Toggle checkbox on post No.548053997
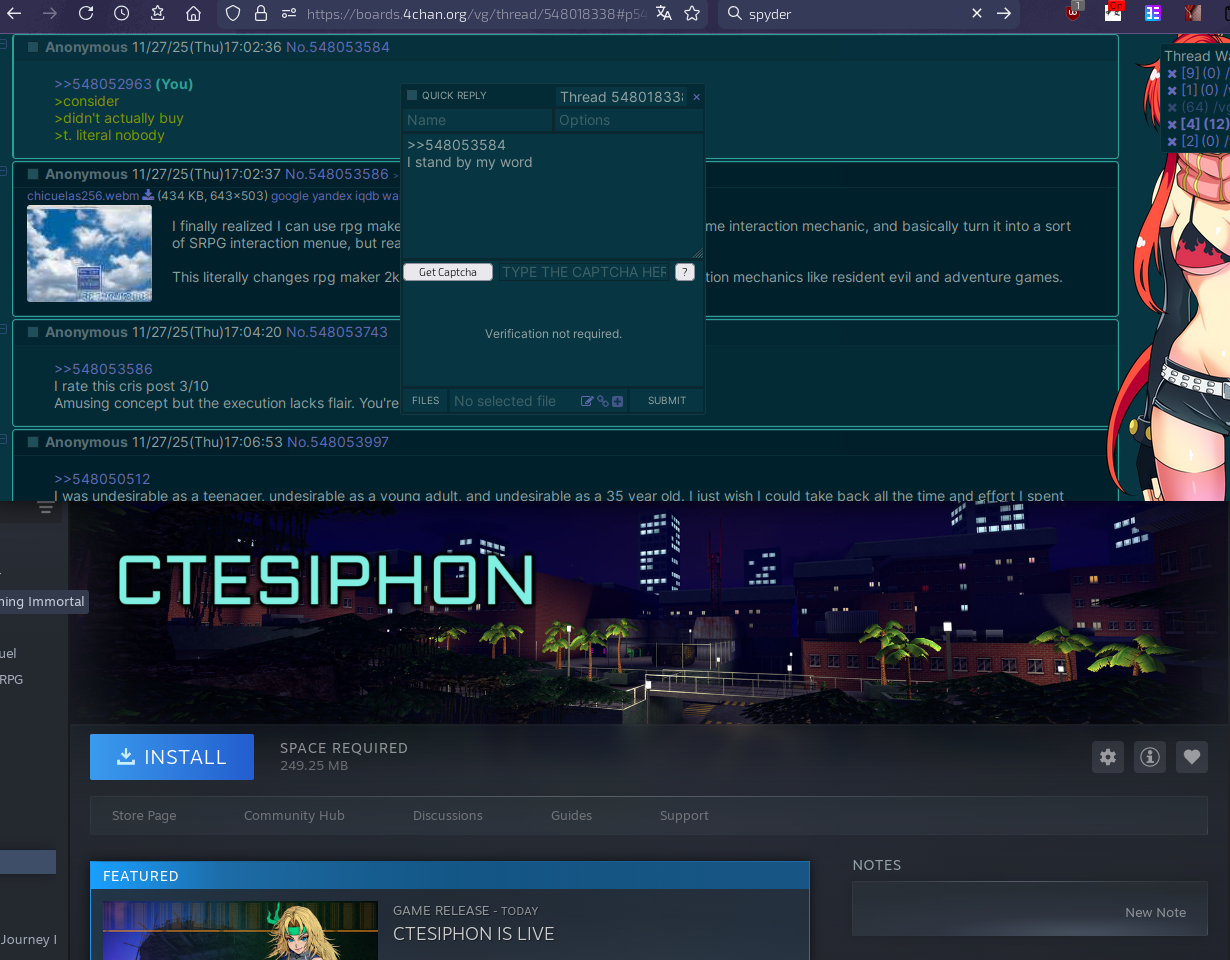This screenshot has width=1230, height=960. point(33,442)
